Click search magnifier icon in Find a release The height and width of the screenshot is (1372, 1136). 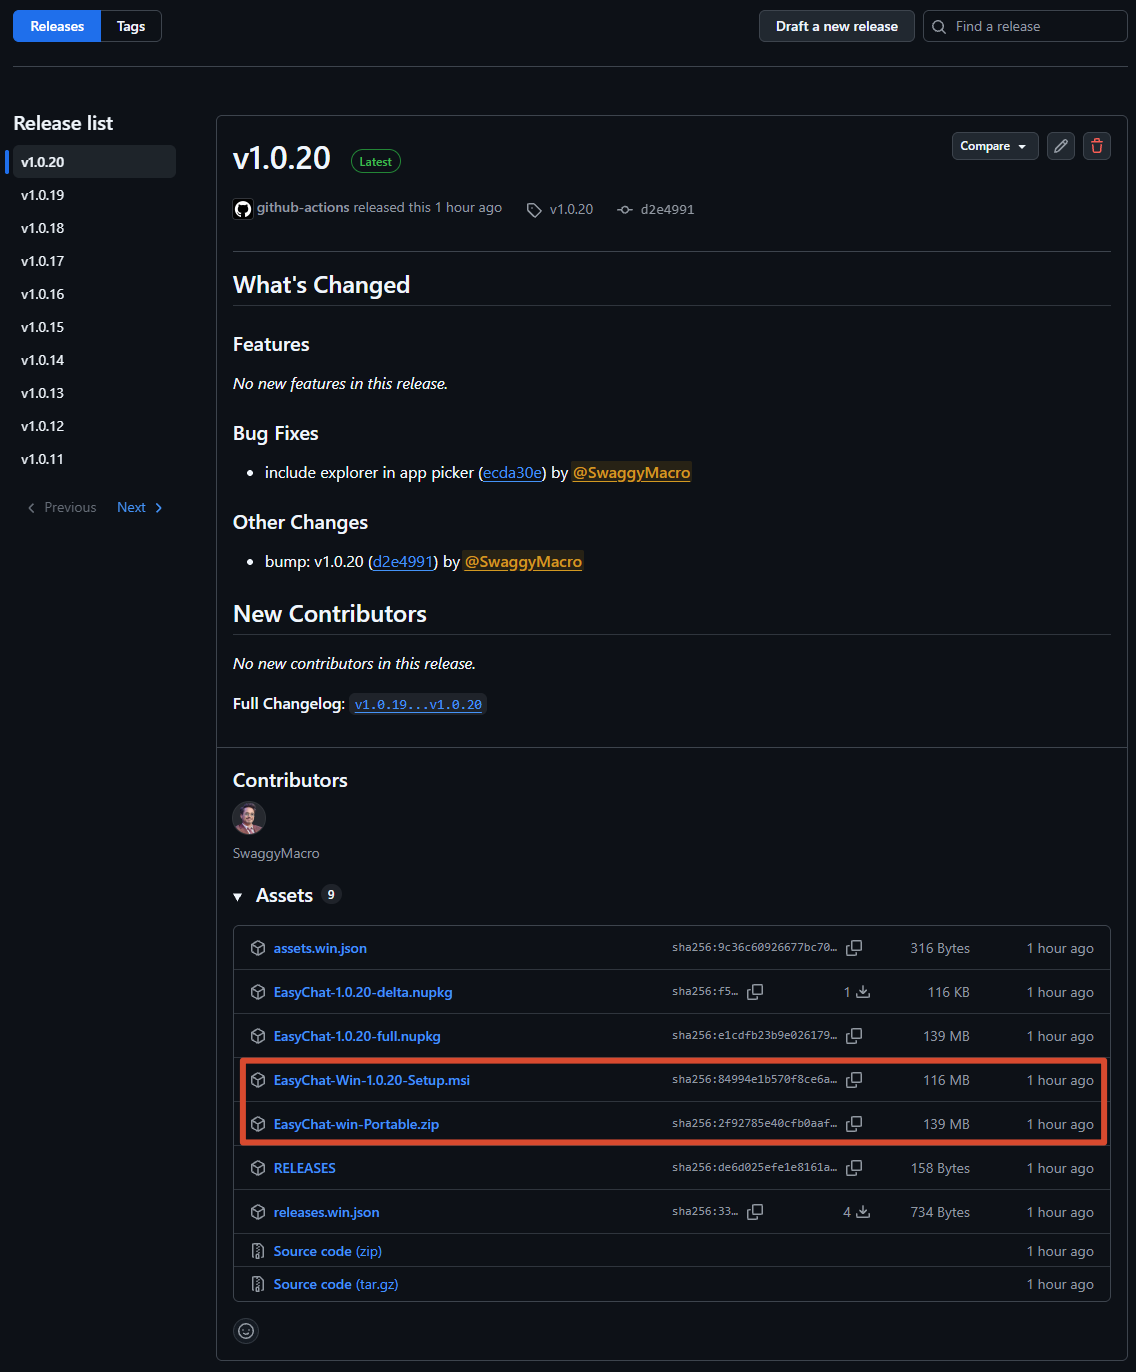click(x=939, y=27)
